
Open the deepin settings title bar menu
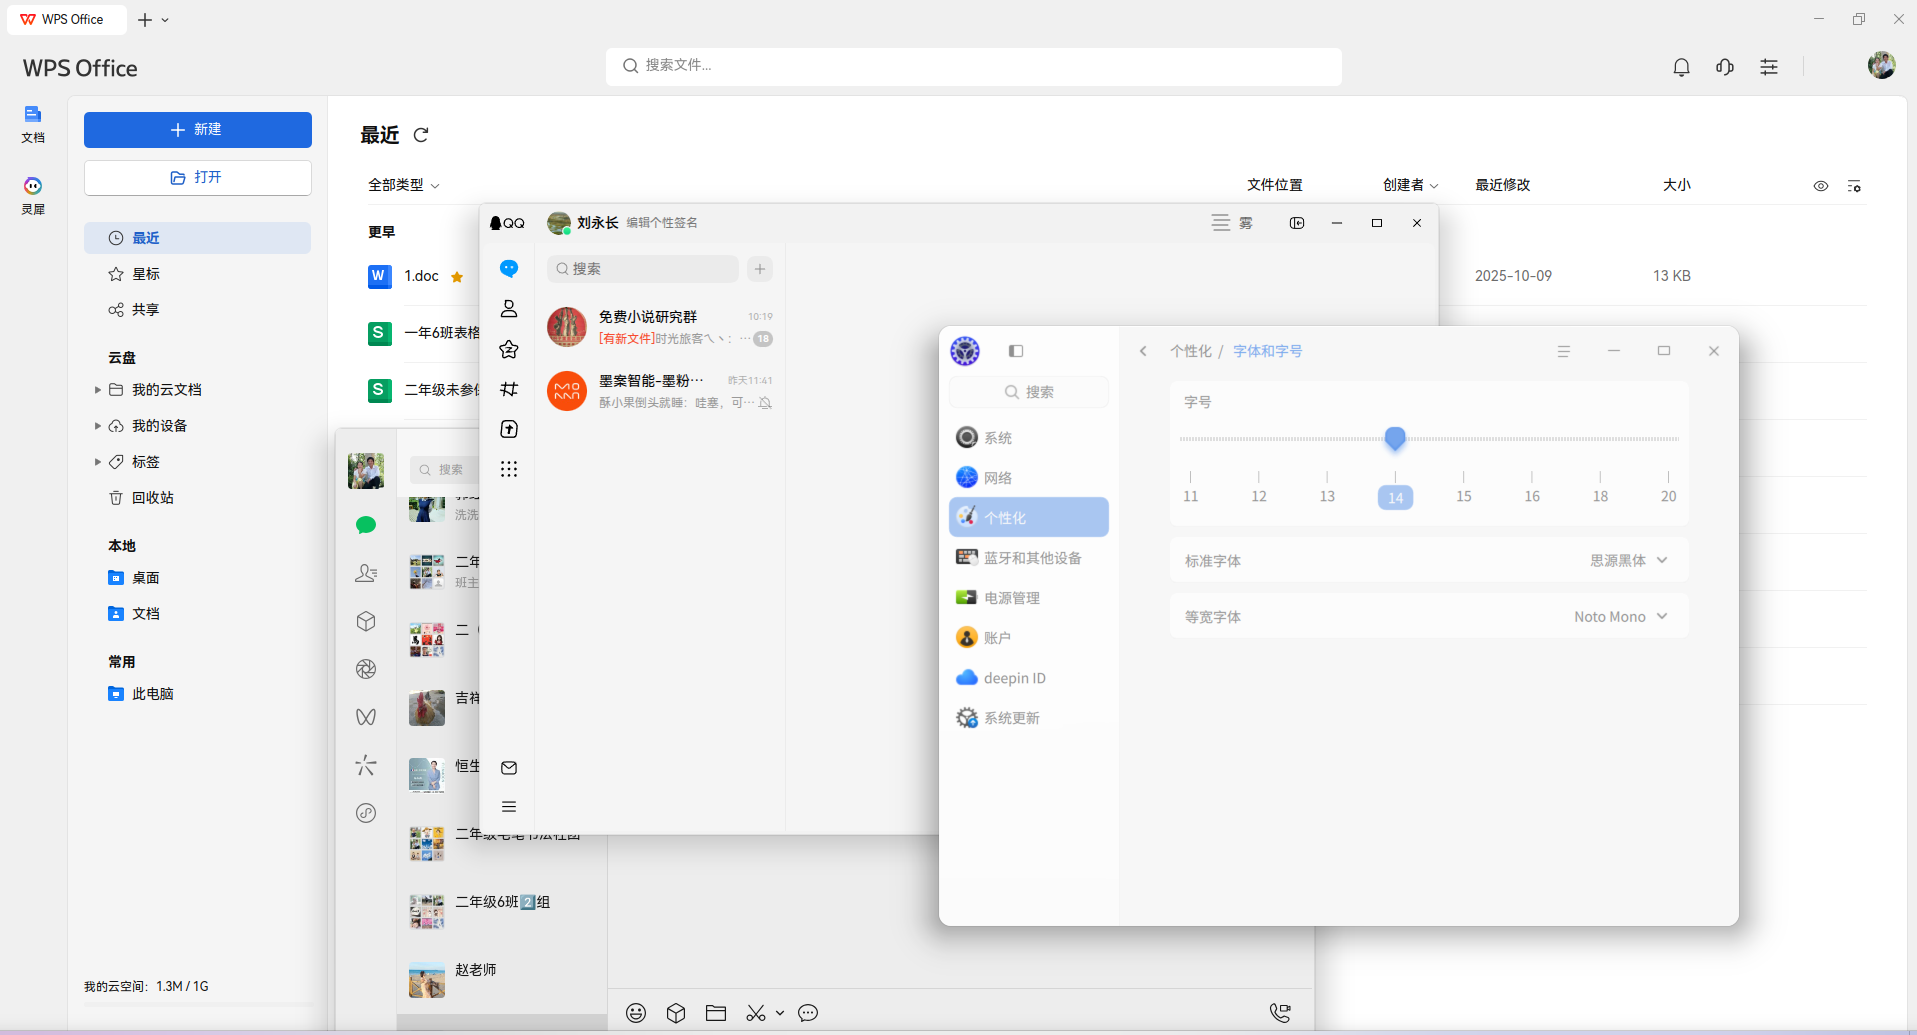tap(1564, 351)
